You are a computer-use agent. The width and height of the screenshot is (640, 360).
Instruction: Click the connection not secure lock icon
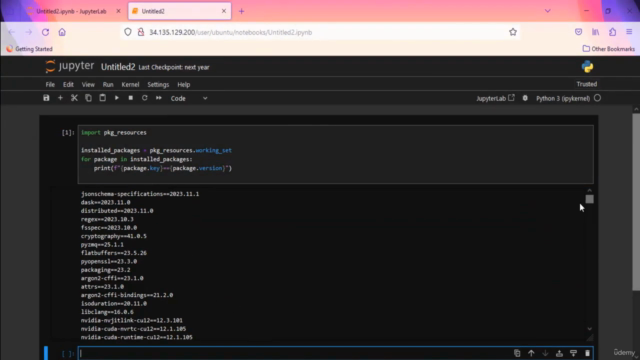141,32
